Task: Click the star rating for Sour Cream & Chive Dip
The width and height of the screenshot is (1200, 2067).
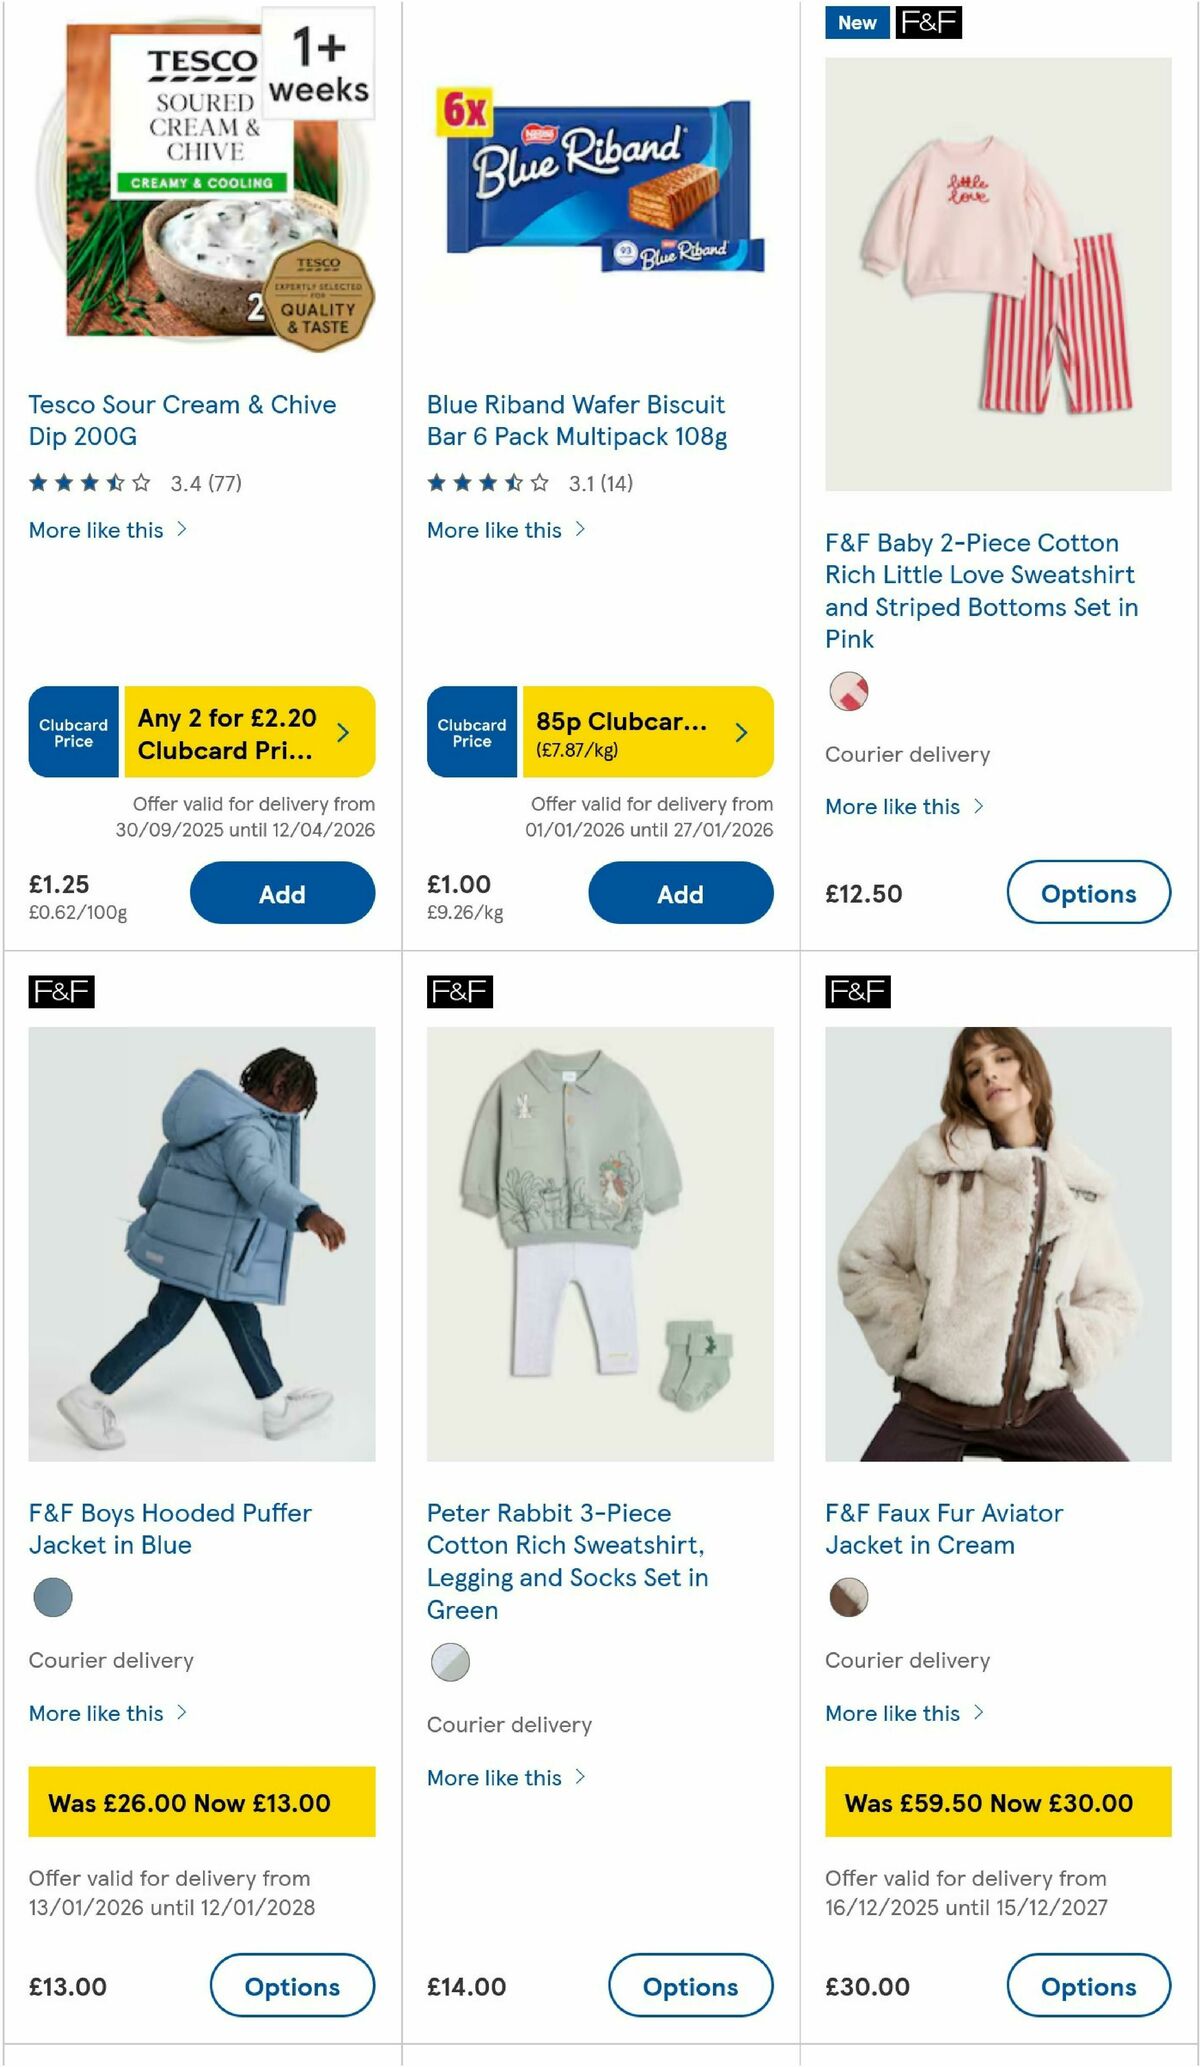Action: pyautogui.click(x=90, y=480)
